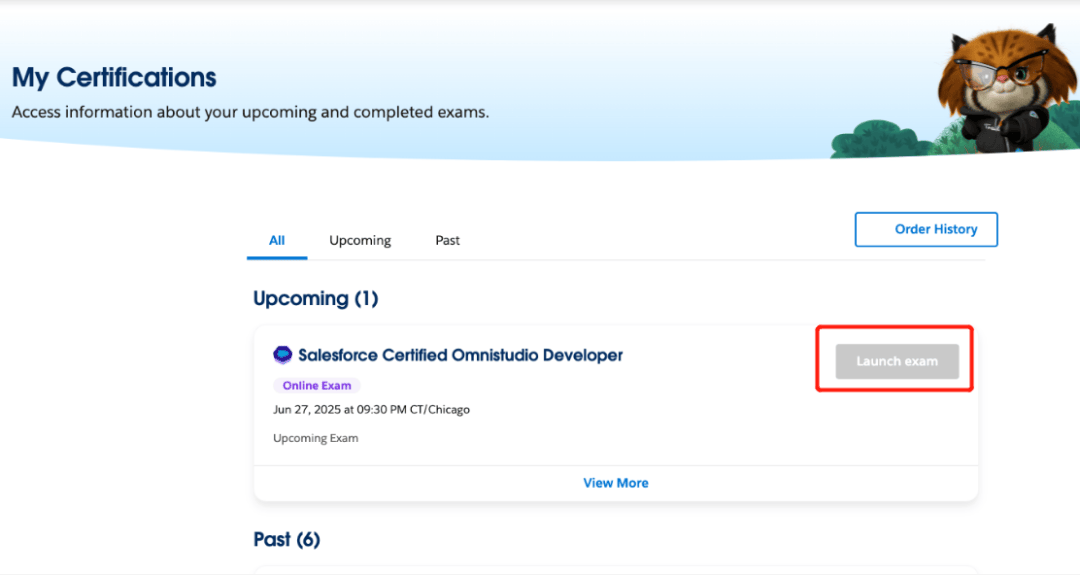This screenshot has height=575, width=1080.
Task: Click the access information subtitle text
Action: click(250, 112)
